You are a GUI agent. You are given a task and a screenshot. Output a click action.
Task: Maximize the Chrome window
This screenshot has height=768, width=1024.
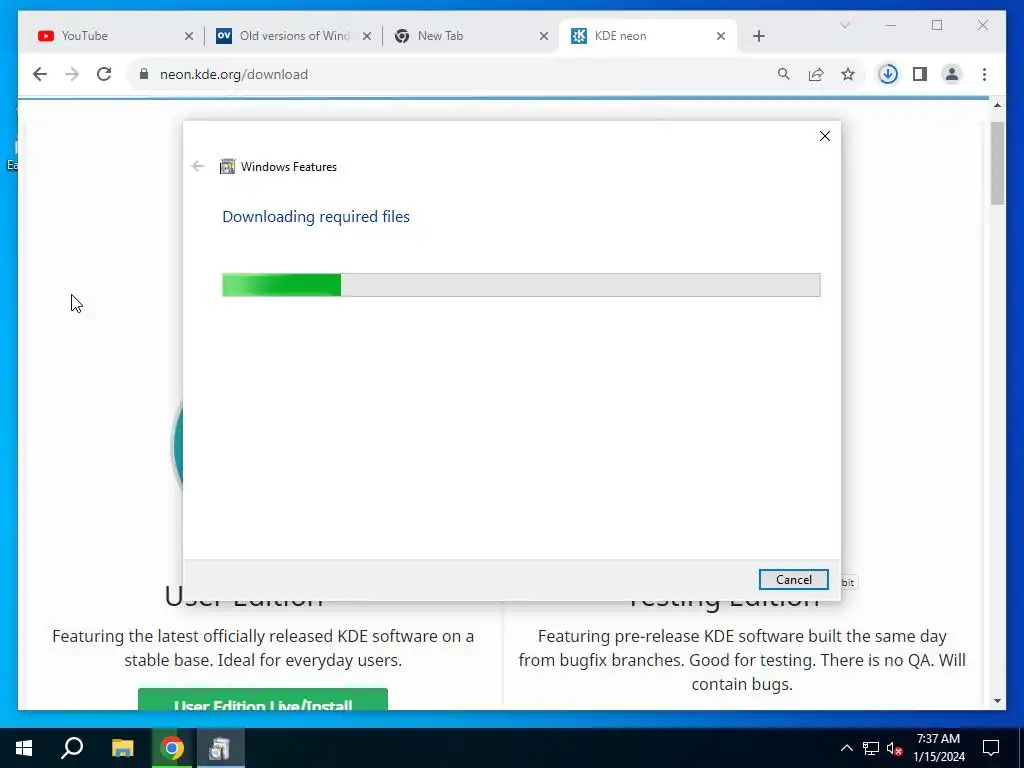click(x=937, y=25)
